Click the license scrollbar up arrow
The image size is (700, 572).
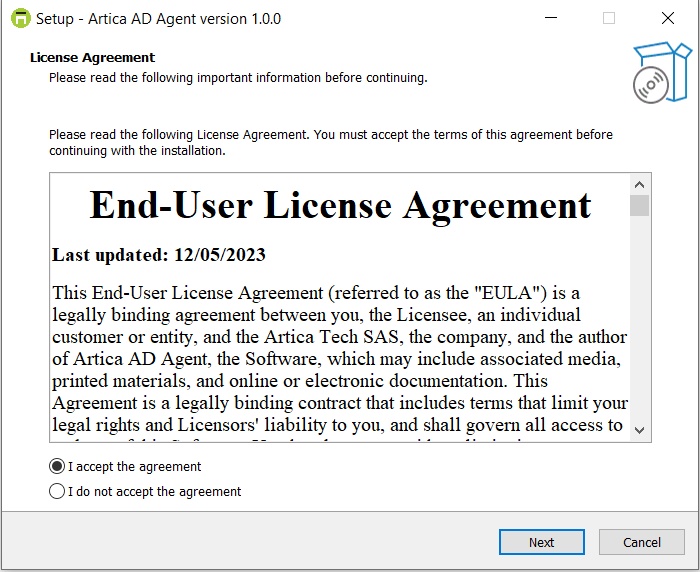tap(639, 184)
